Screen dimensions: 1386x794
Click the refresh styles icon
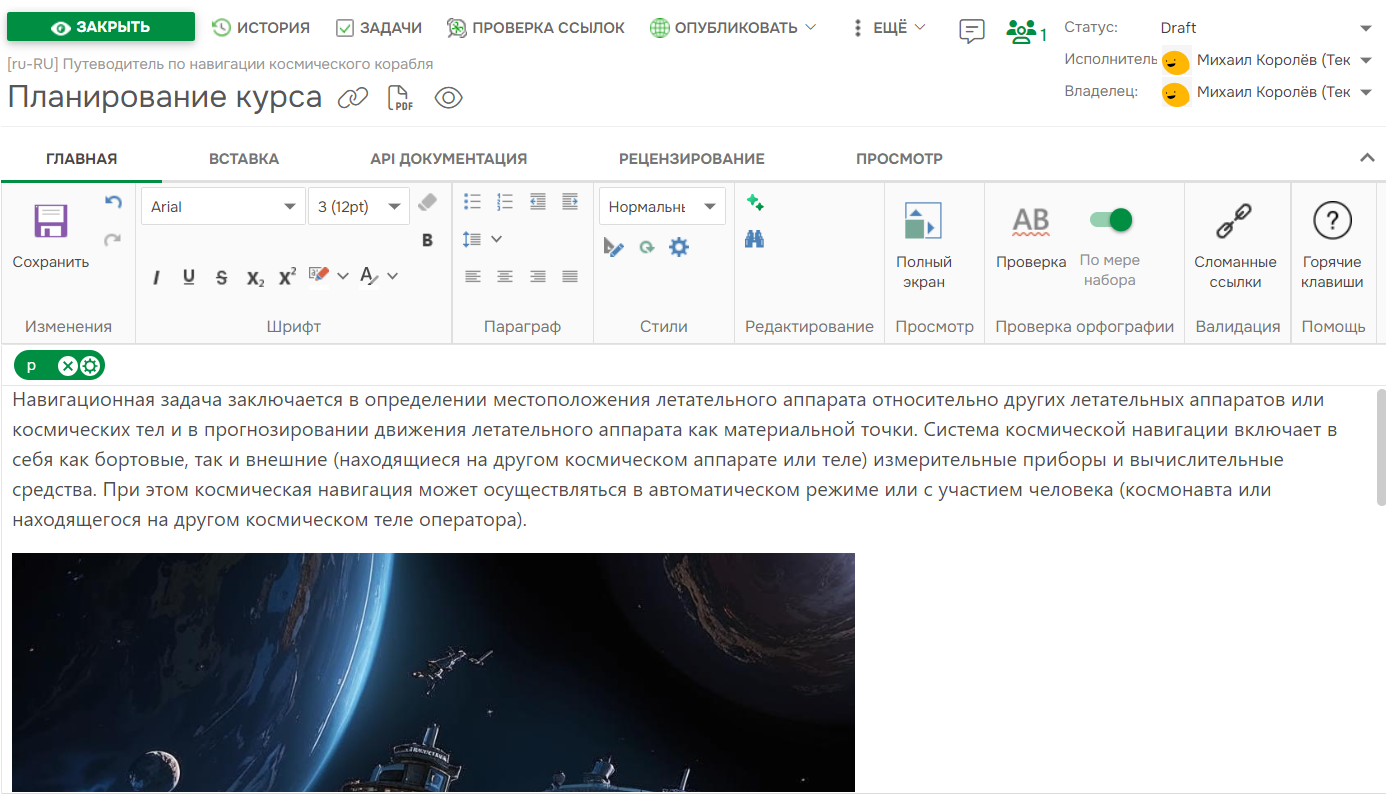click(x=647, y=247)
